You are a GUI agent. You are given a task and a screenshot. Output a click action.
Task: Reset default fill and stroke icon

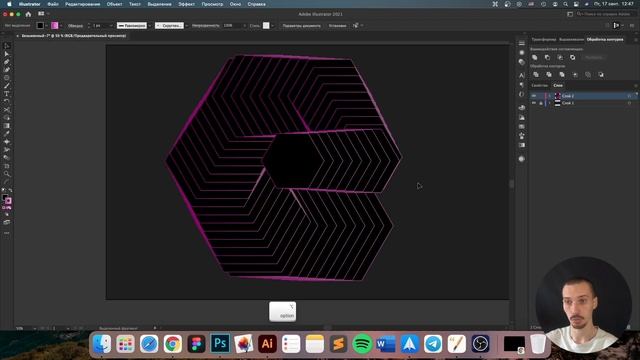[x=4, y=190]
